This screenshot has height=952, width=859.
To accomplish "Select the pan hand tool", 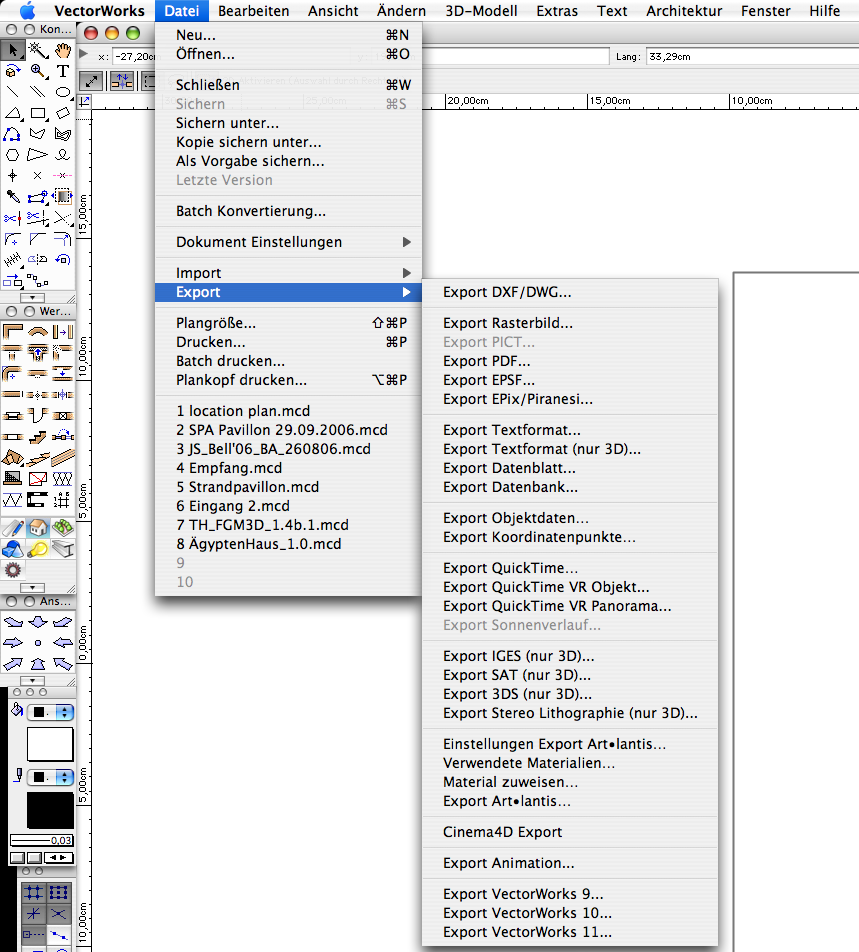I will pos(63,50).
